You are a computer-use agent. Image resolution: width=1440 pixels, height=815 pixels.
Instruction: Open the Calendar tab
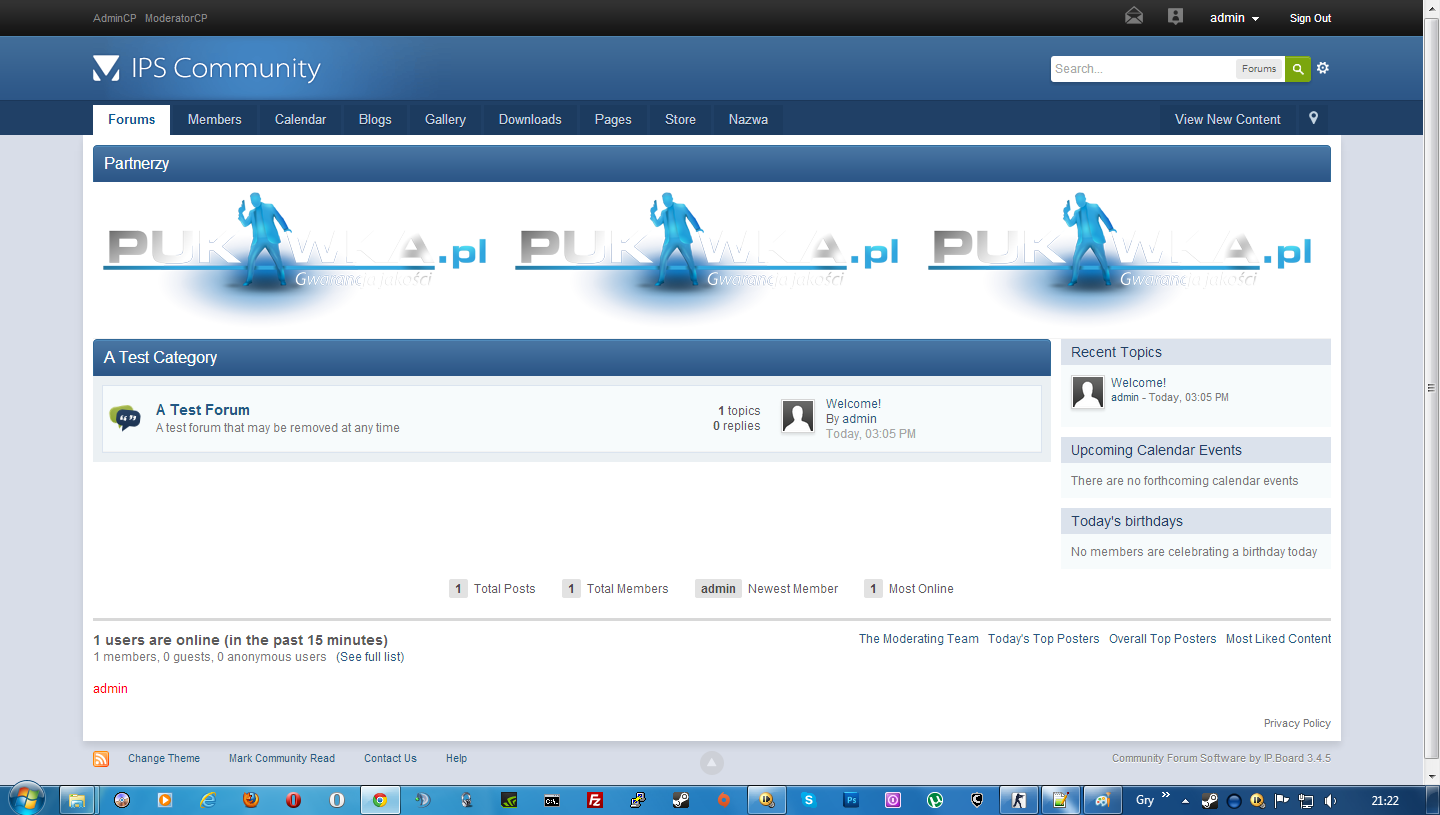click(300, 119)
